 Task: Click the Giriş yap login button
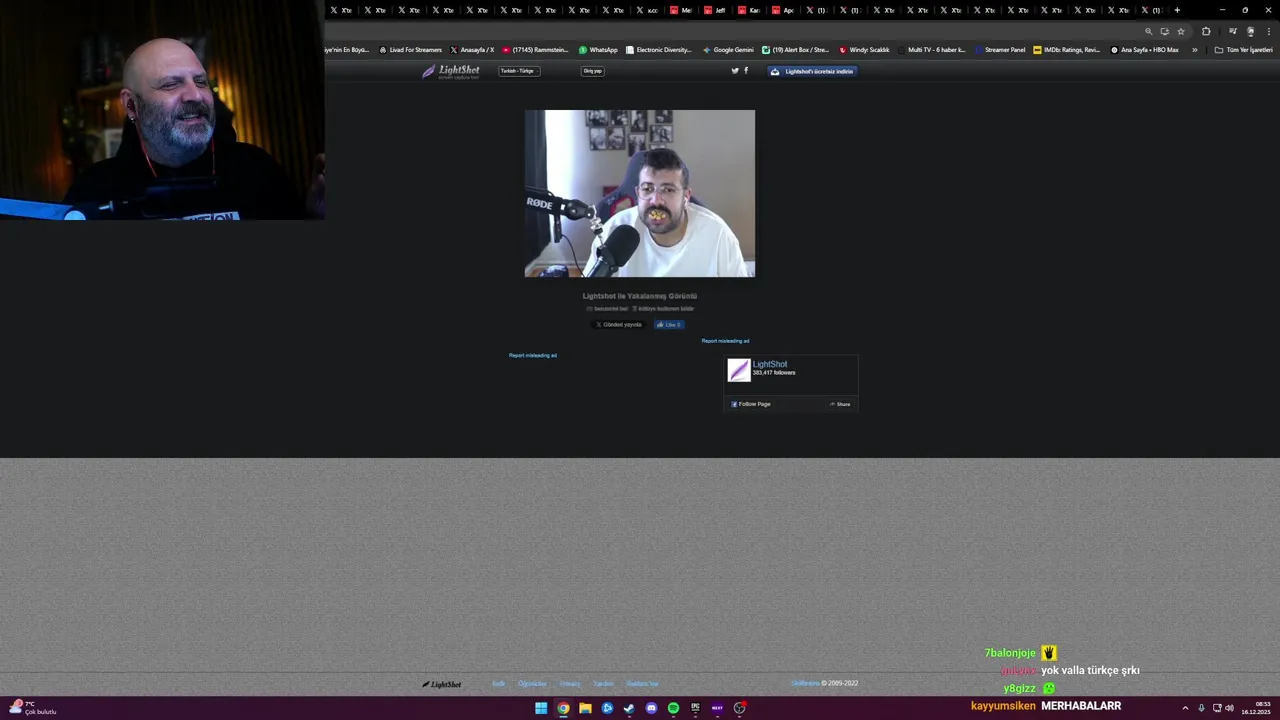pyautogui.click(x=593, y=71)
